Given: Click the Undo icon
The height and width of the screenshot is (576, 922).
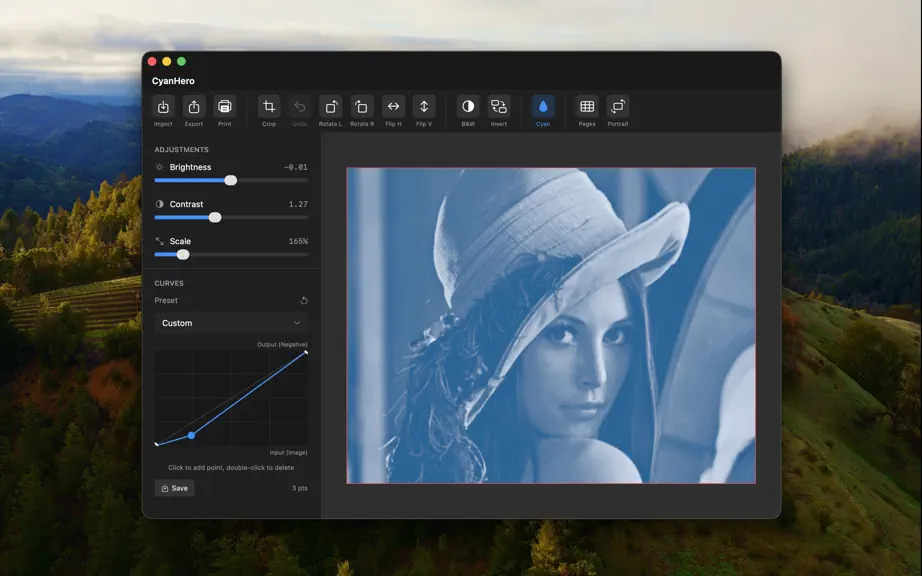Looking at the screenshot, I should [299, 106].
